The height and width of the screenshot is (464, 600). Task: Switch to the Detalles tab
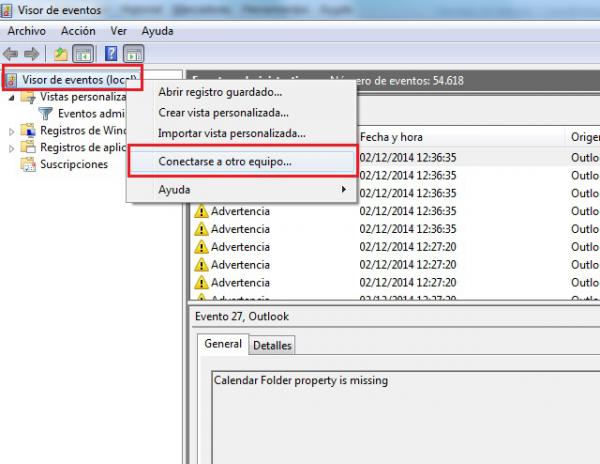point(272,345)
